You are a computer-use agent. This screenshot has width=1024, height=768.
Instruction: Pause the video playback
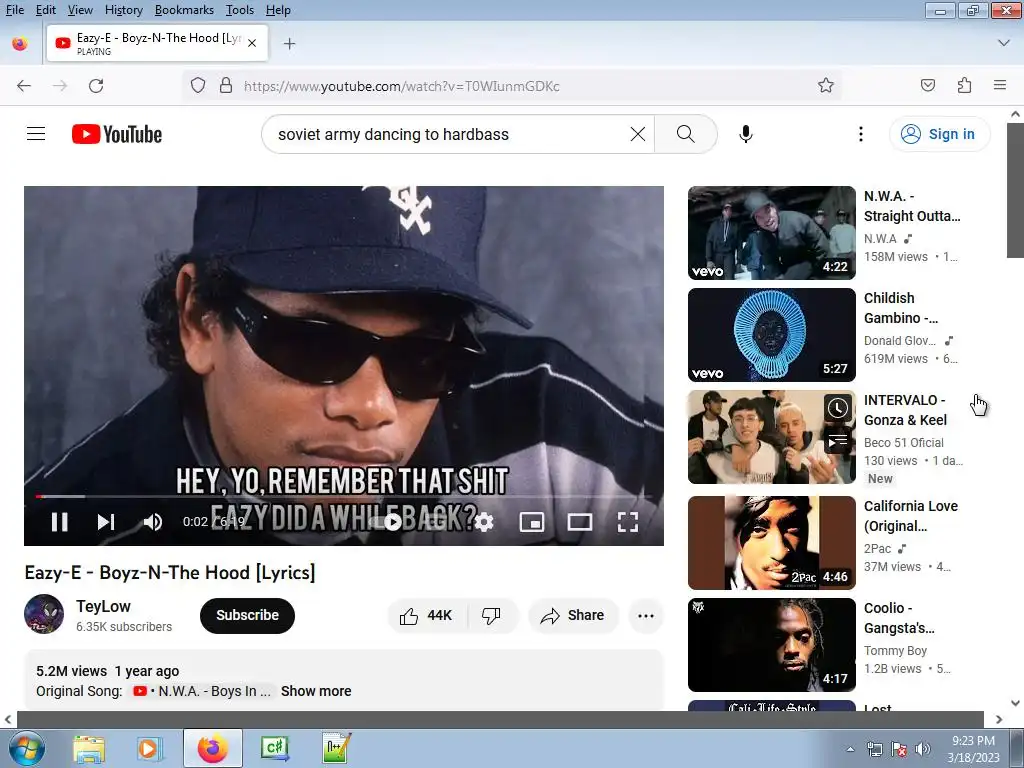(59, 522)
